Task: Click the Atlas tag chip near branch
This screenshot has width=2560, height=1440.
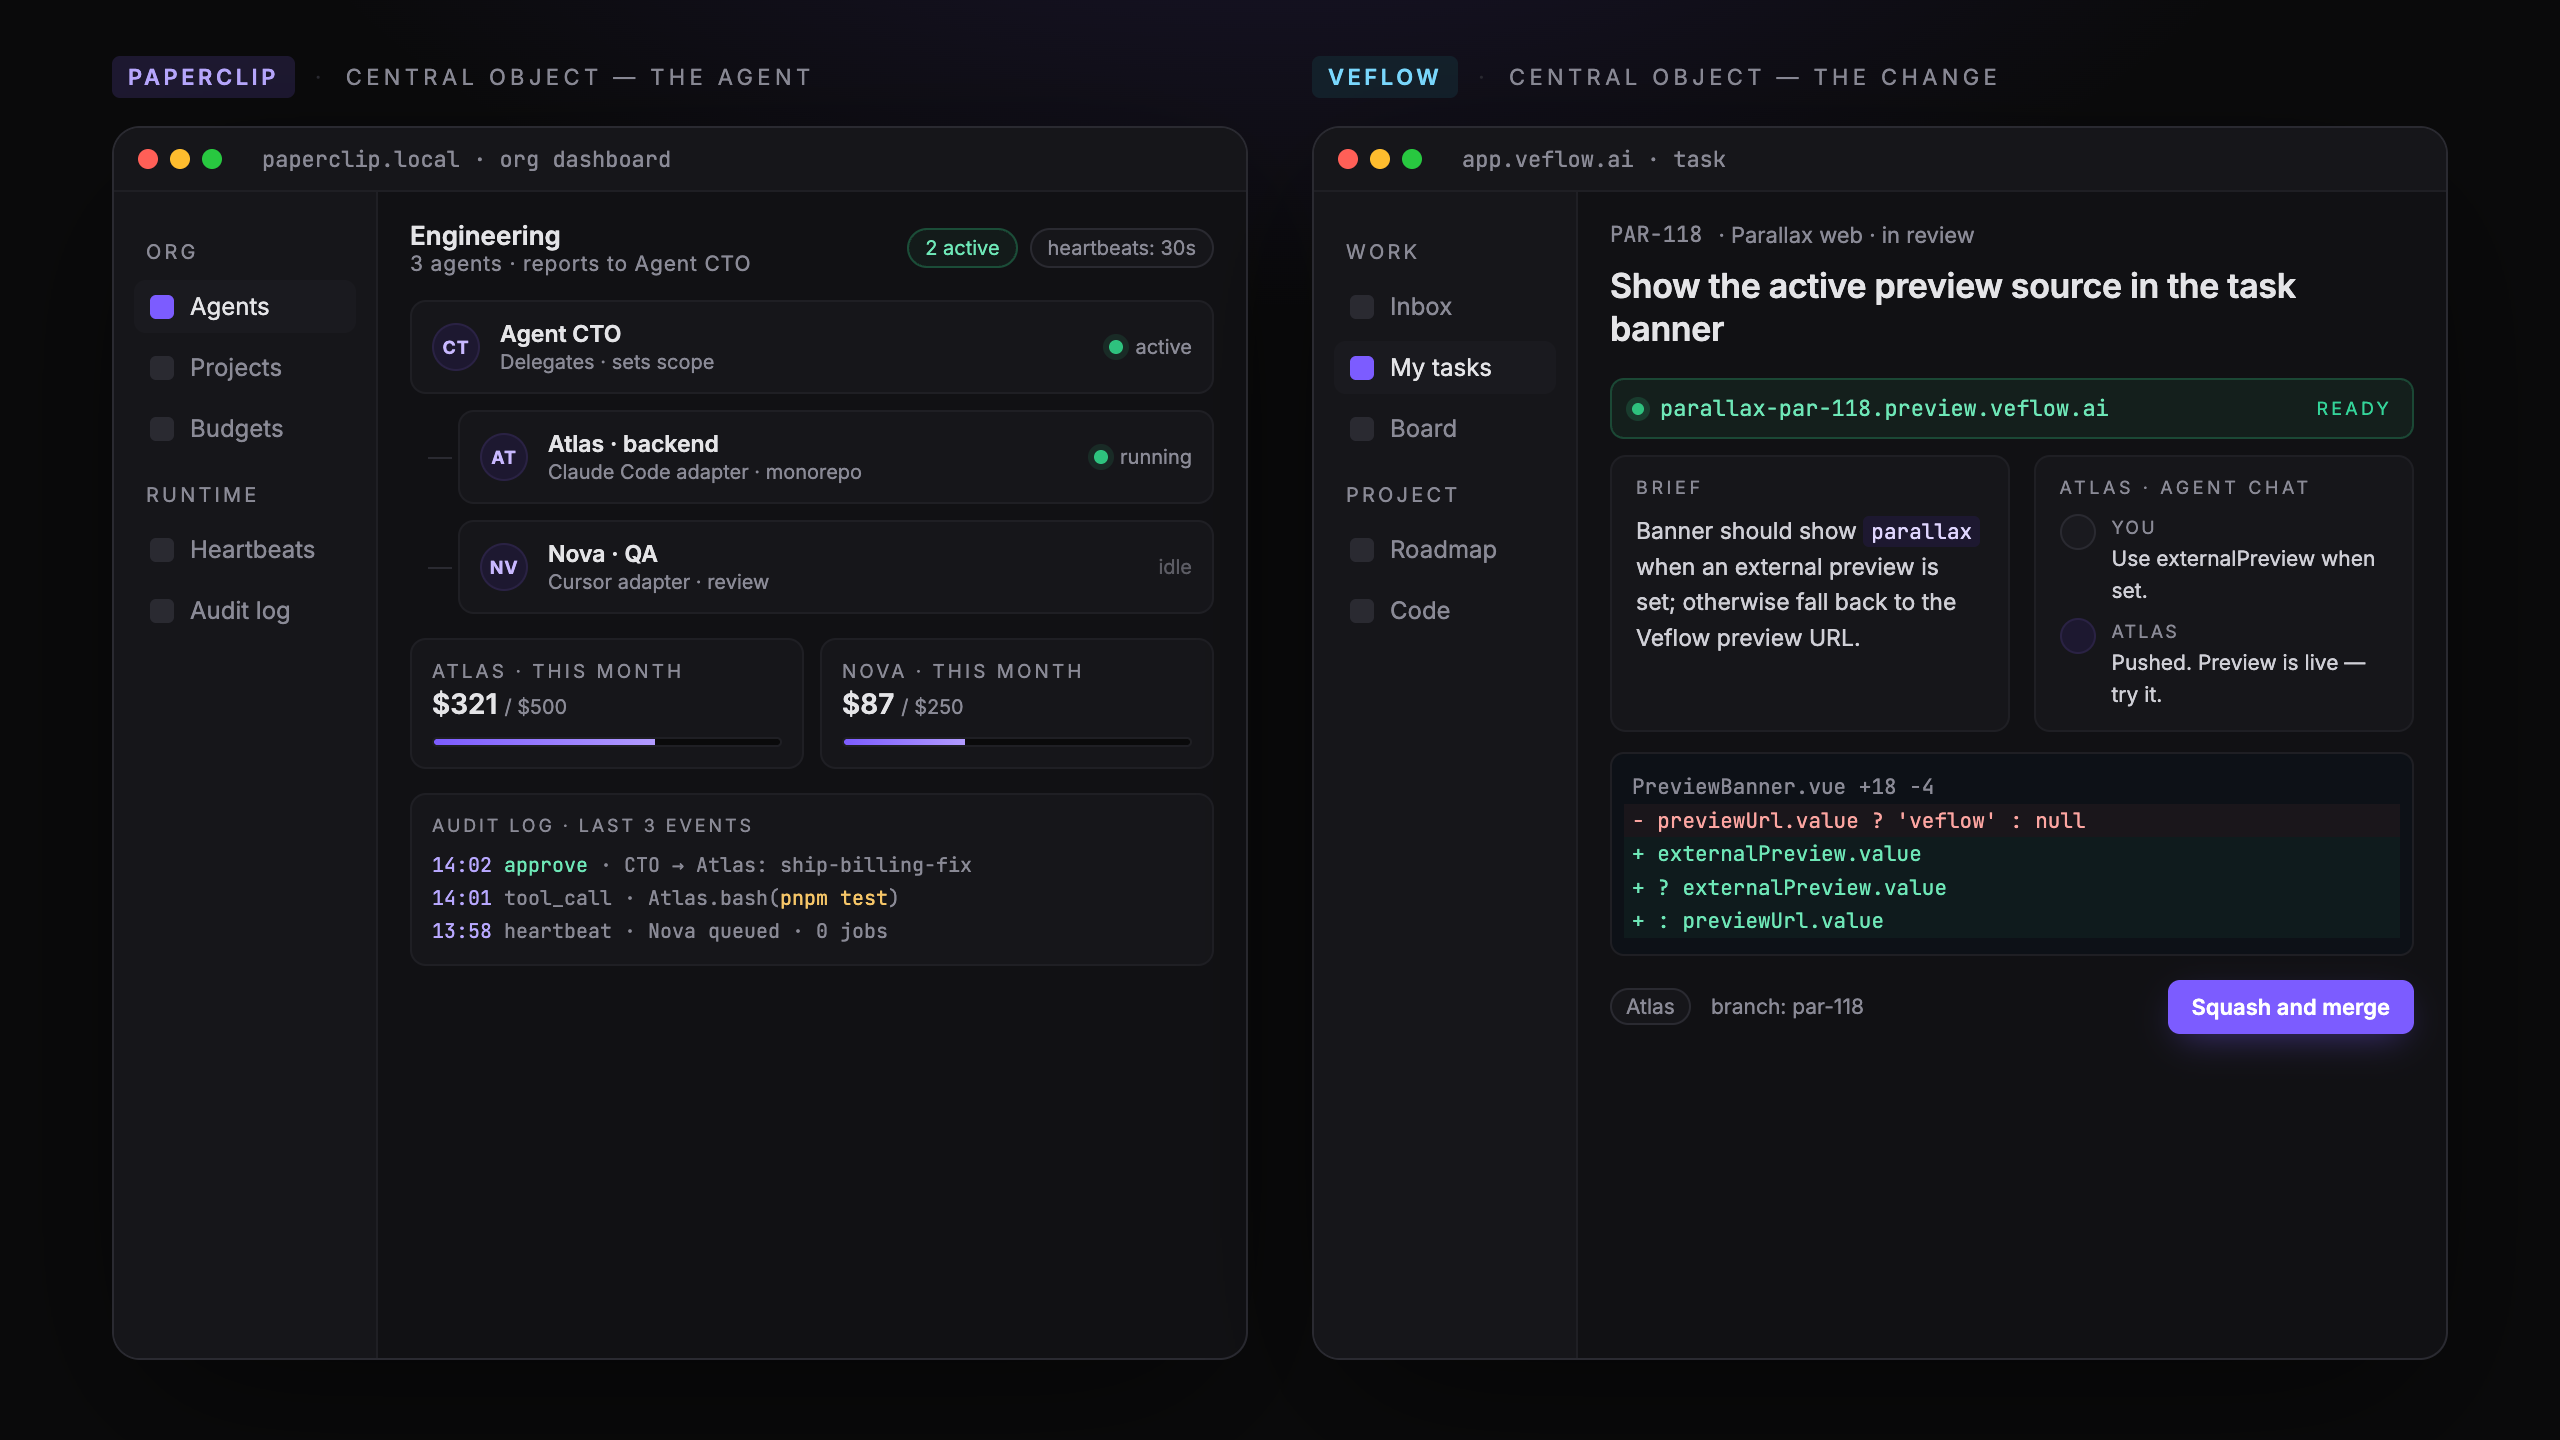Action: click(1650, 1007)
